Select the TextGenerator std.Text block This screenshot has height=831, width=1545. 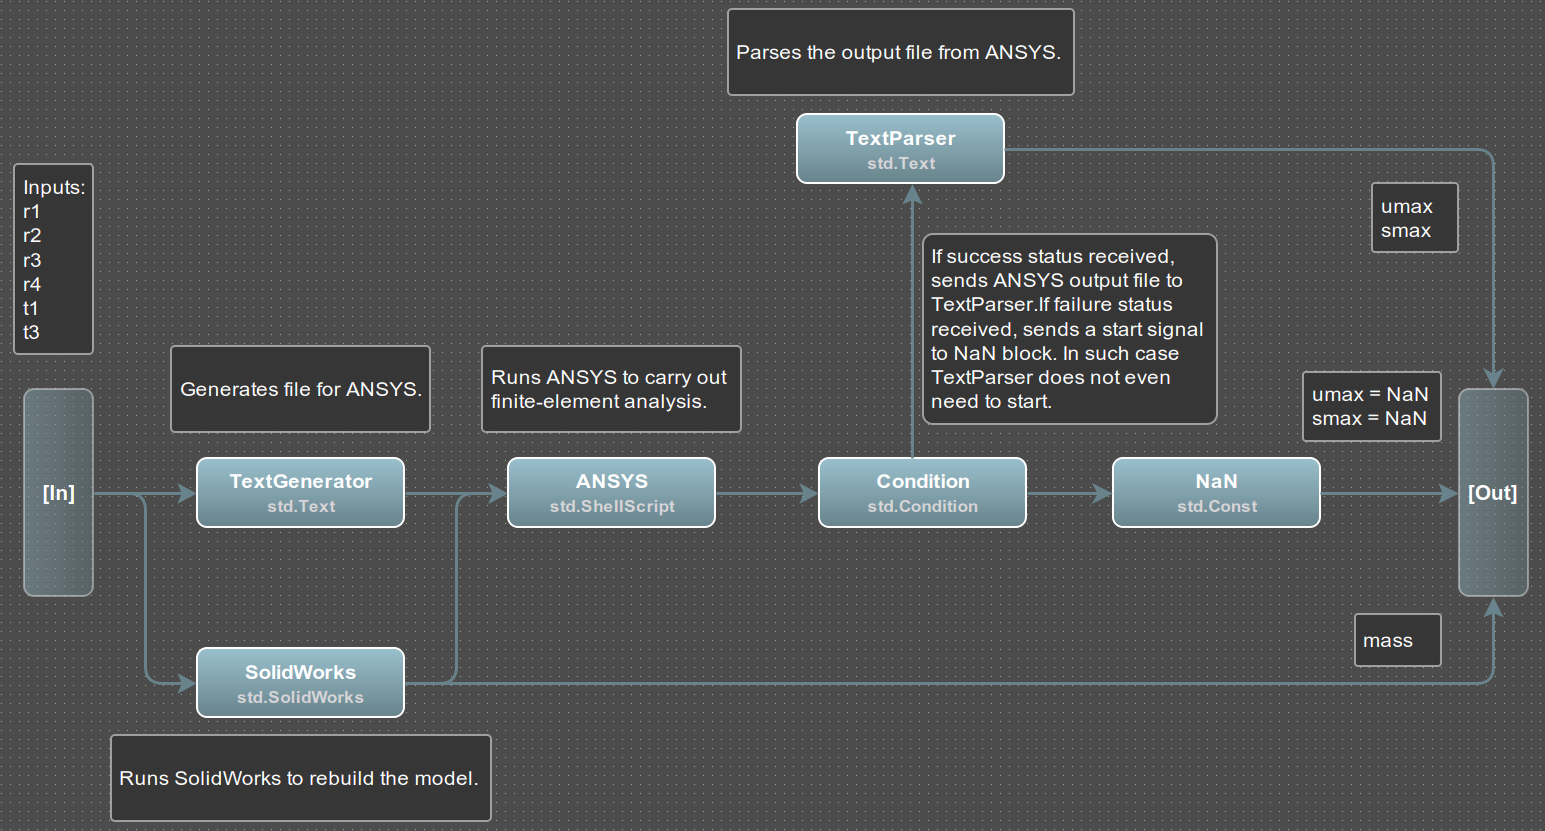pyautogui.click(x=300, y=492)
